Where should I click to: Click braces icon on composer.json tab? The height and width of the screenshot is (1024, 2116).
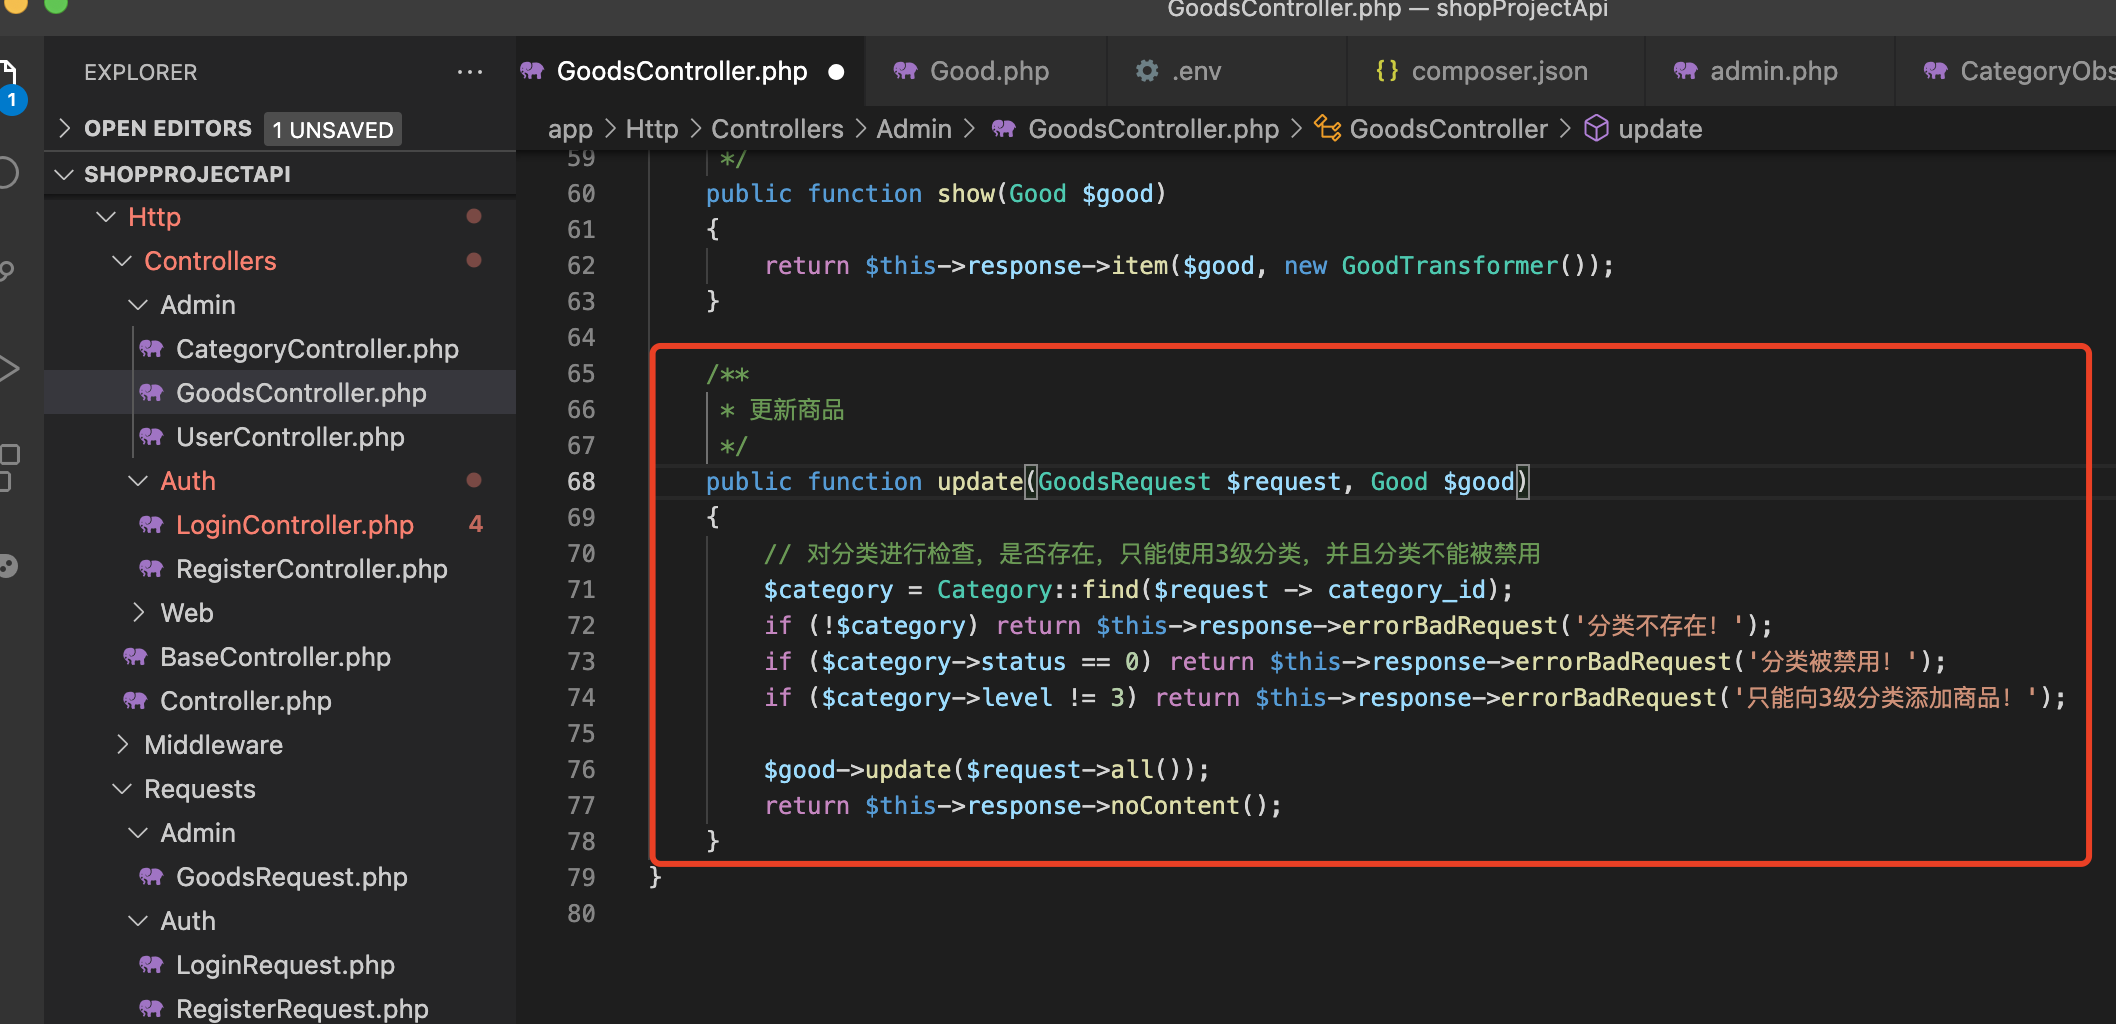[x=1387, y=71]
